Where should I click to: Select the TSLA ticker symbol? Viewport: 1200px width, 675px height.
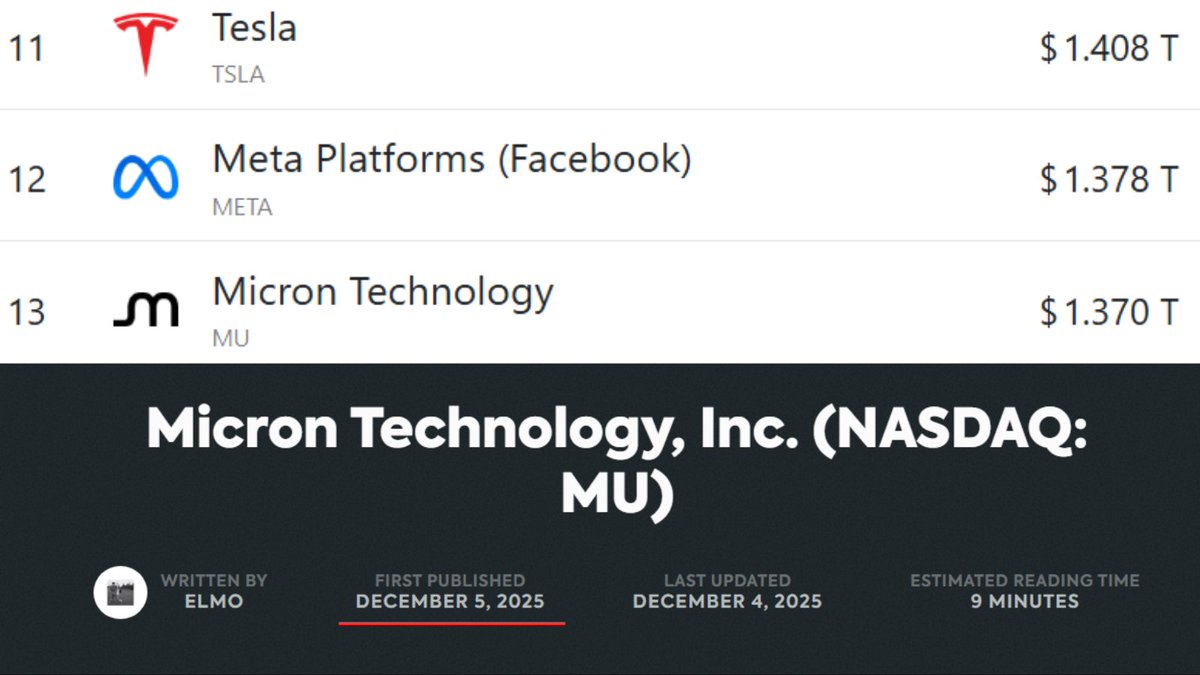click(x=238, y=75)
